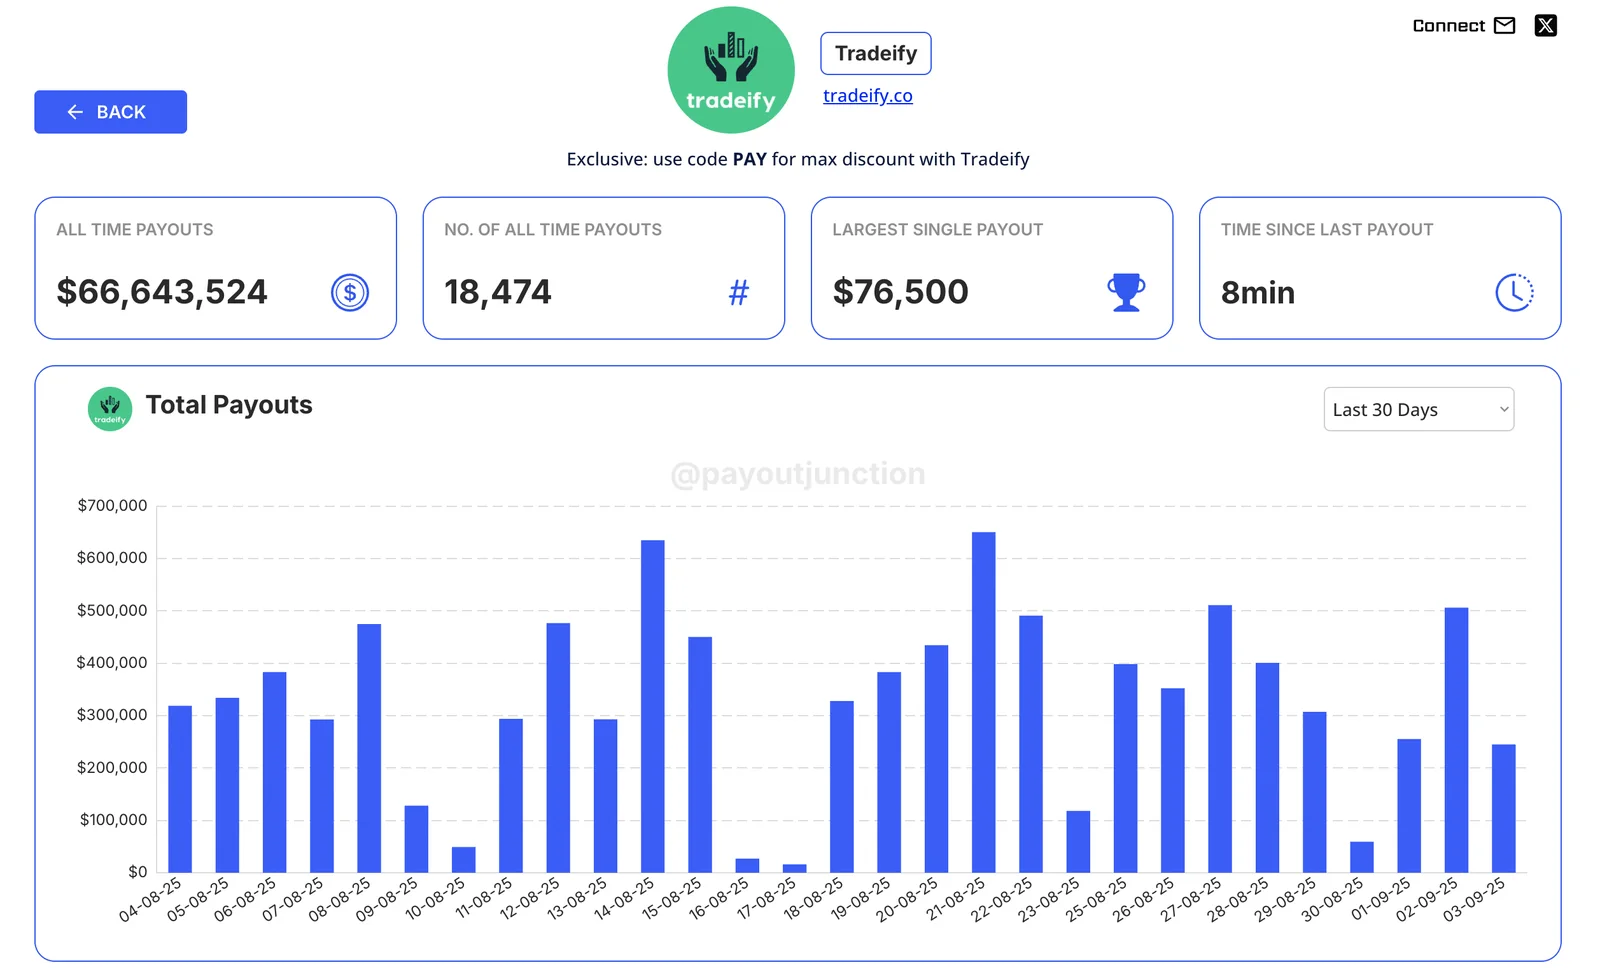The width and height of the screenshot is (1600, 972).
Task: Click the Connect label text
Action: pyautogui.click(x=1448, y=26)
